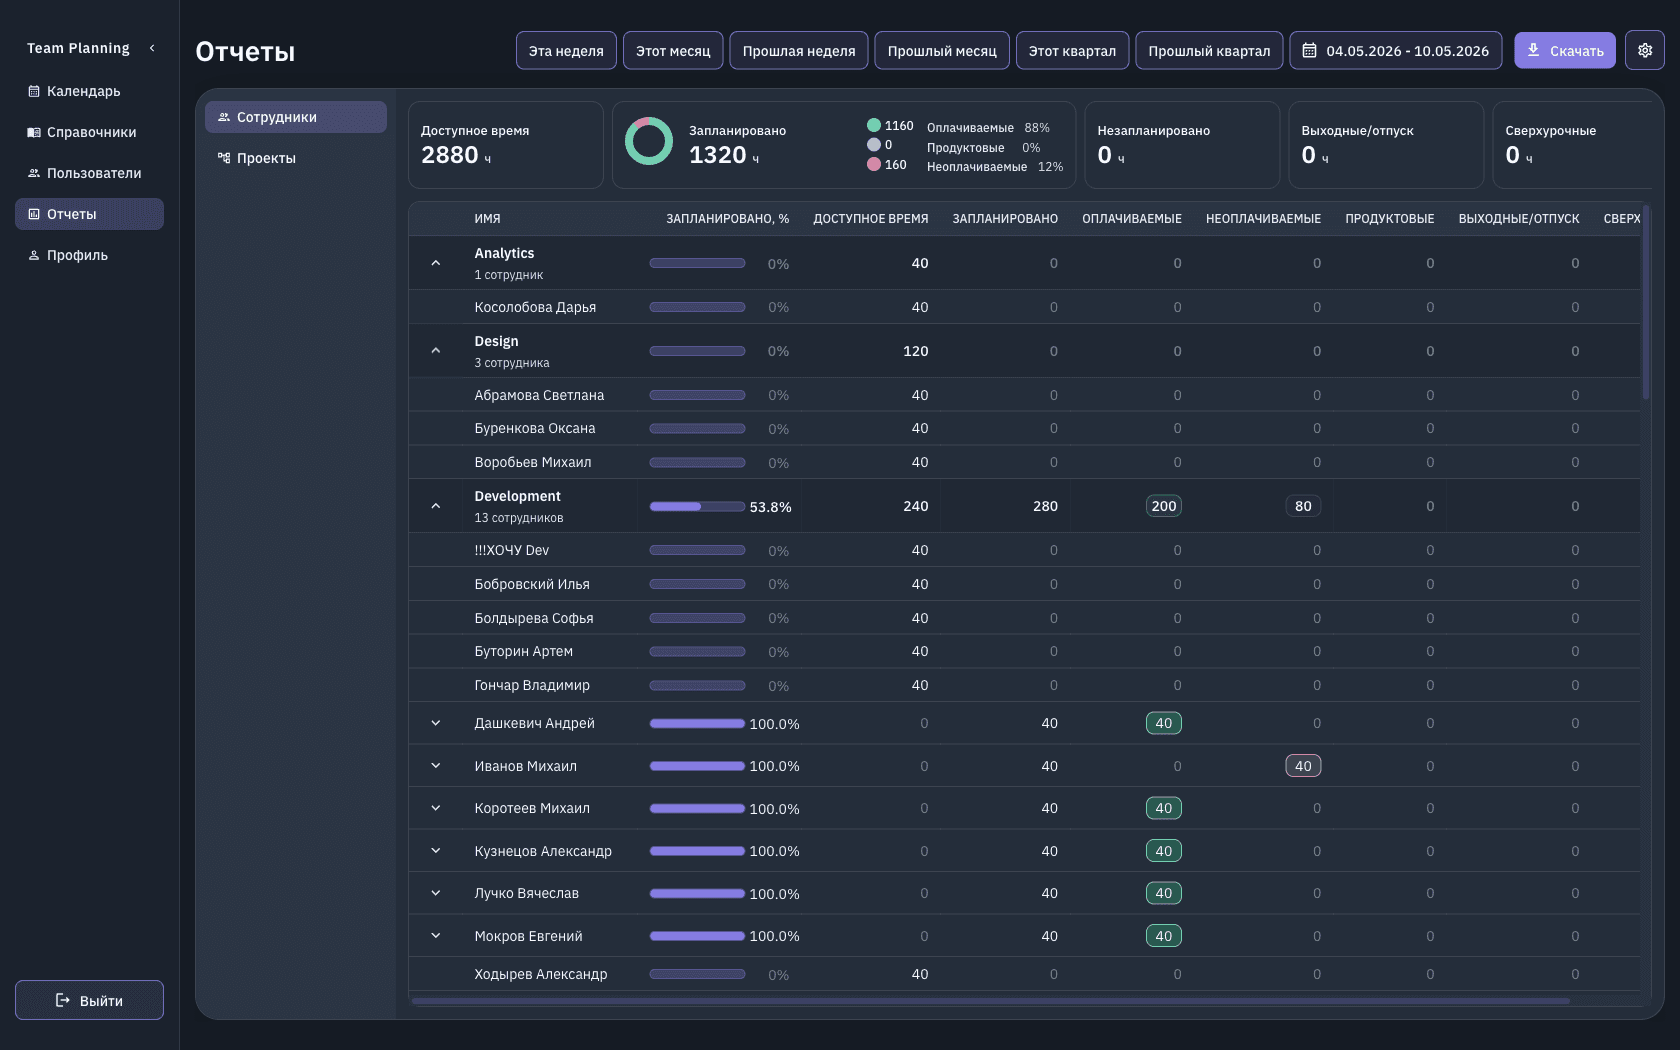Click the teal Оплачиваемые legend dot
Image resolution: width=1680 pixels, height=1050 pixels.
(874, 126)
